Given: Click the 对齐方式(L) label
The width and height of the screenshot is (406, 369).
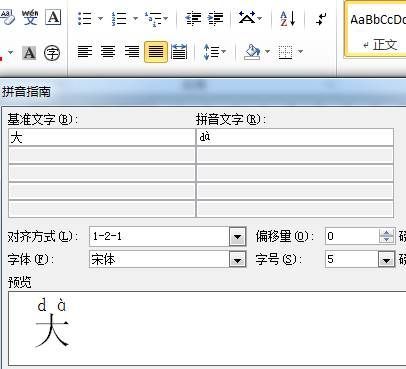Looking at the screenshot, I should tap(43, 237).
